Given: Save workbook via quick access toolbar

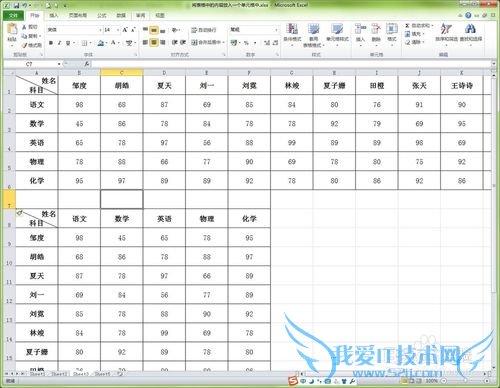Looking at the screenshot, I should (x=17, y=5).
